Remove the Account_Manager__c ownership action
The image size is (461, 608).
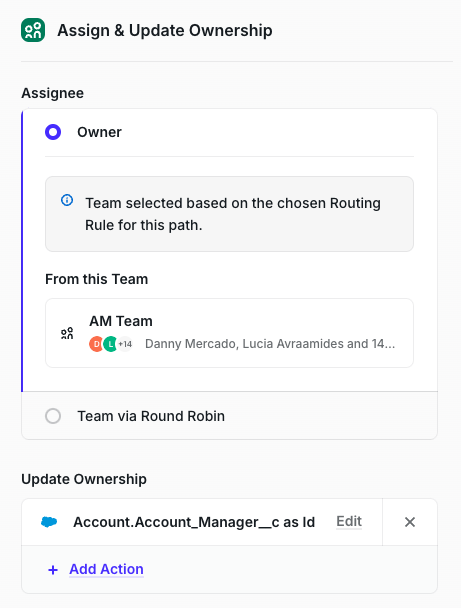click(410, 522)
